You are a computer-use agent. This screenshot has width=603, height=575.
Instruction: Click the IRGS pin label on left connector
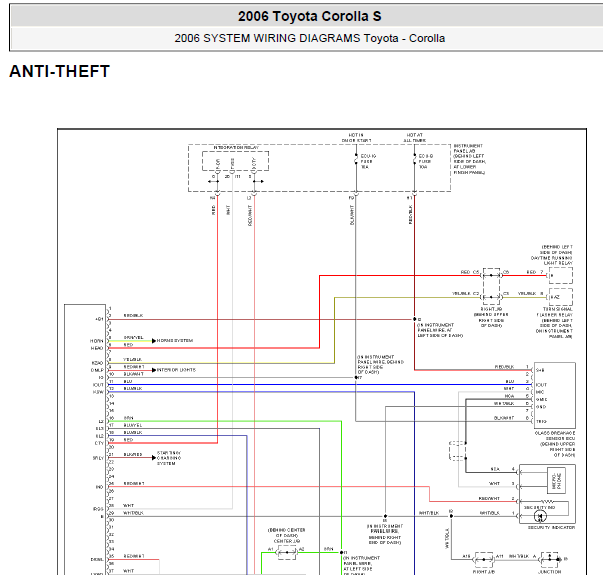pos(98,509)
